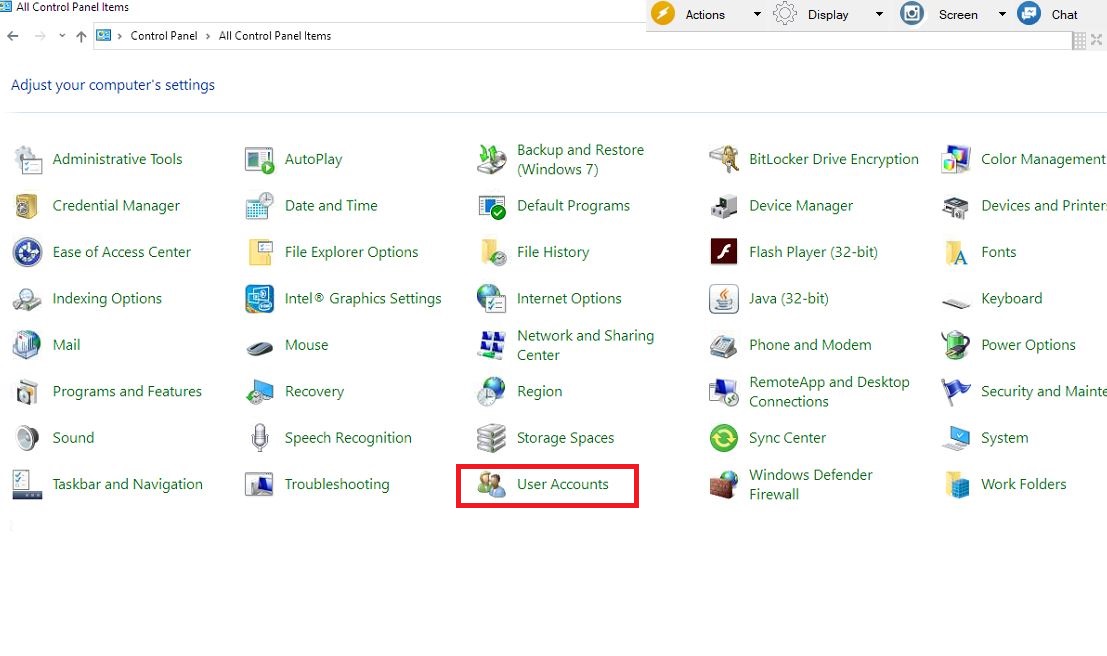The image size is (1107, 656).
Task: Open the Indexing Options icon
Action: point(28,299)
